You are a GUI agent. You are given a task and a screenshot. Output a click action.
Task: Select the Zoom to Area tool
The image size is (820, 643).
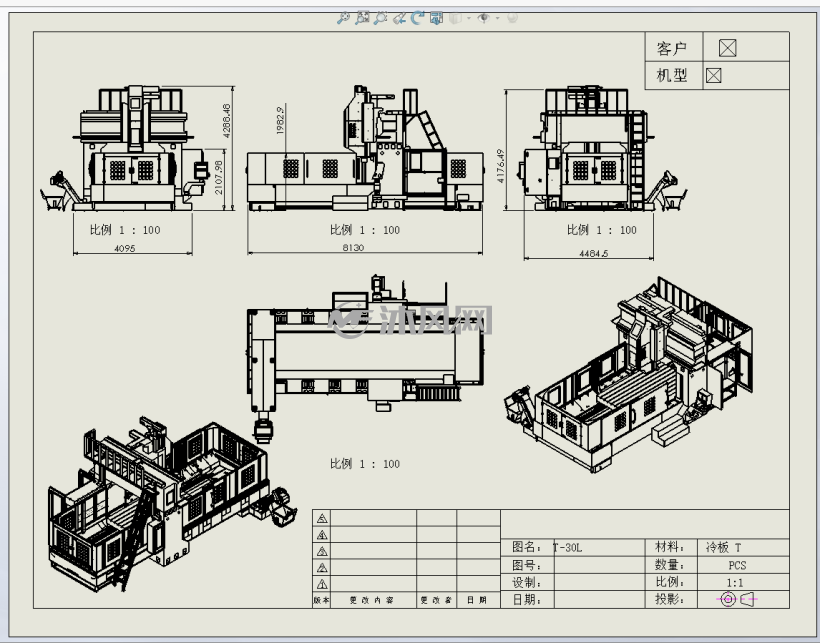tap(362, 18)
